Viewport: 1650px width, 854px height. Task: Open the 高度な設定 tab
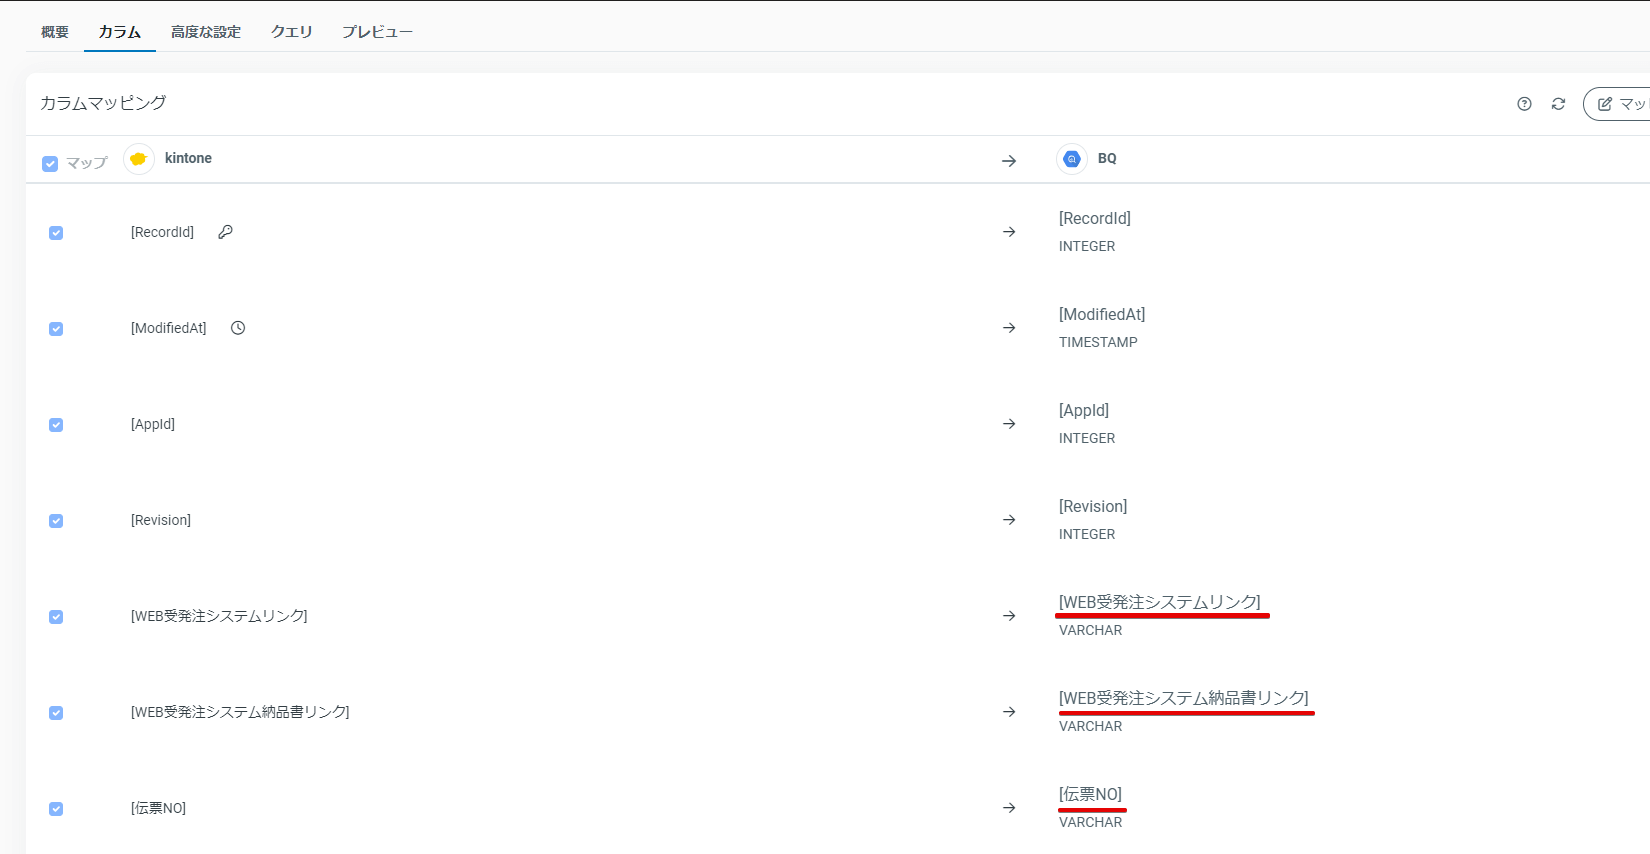(206, 32)
